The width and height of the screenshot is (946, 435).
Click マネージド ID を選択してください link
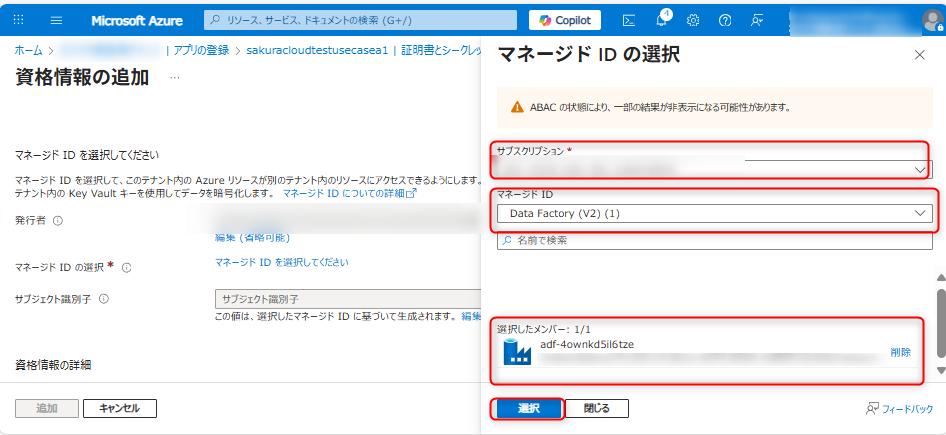(x=282, y=262)
